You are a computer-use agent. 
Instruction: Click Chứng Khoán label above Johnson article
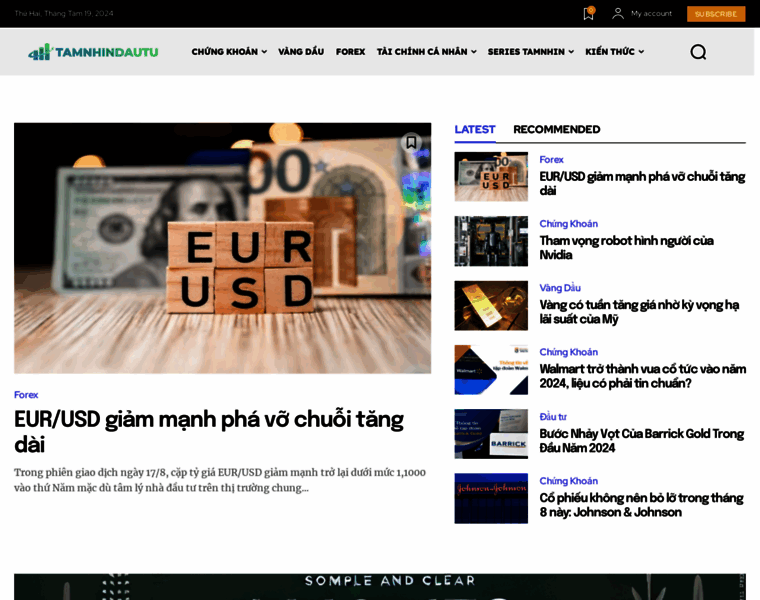[569, 481]
